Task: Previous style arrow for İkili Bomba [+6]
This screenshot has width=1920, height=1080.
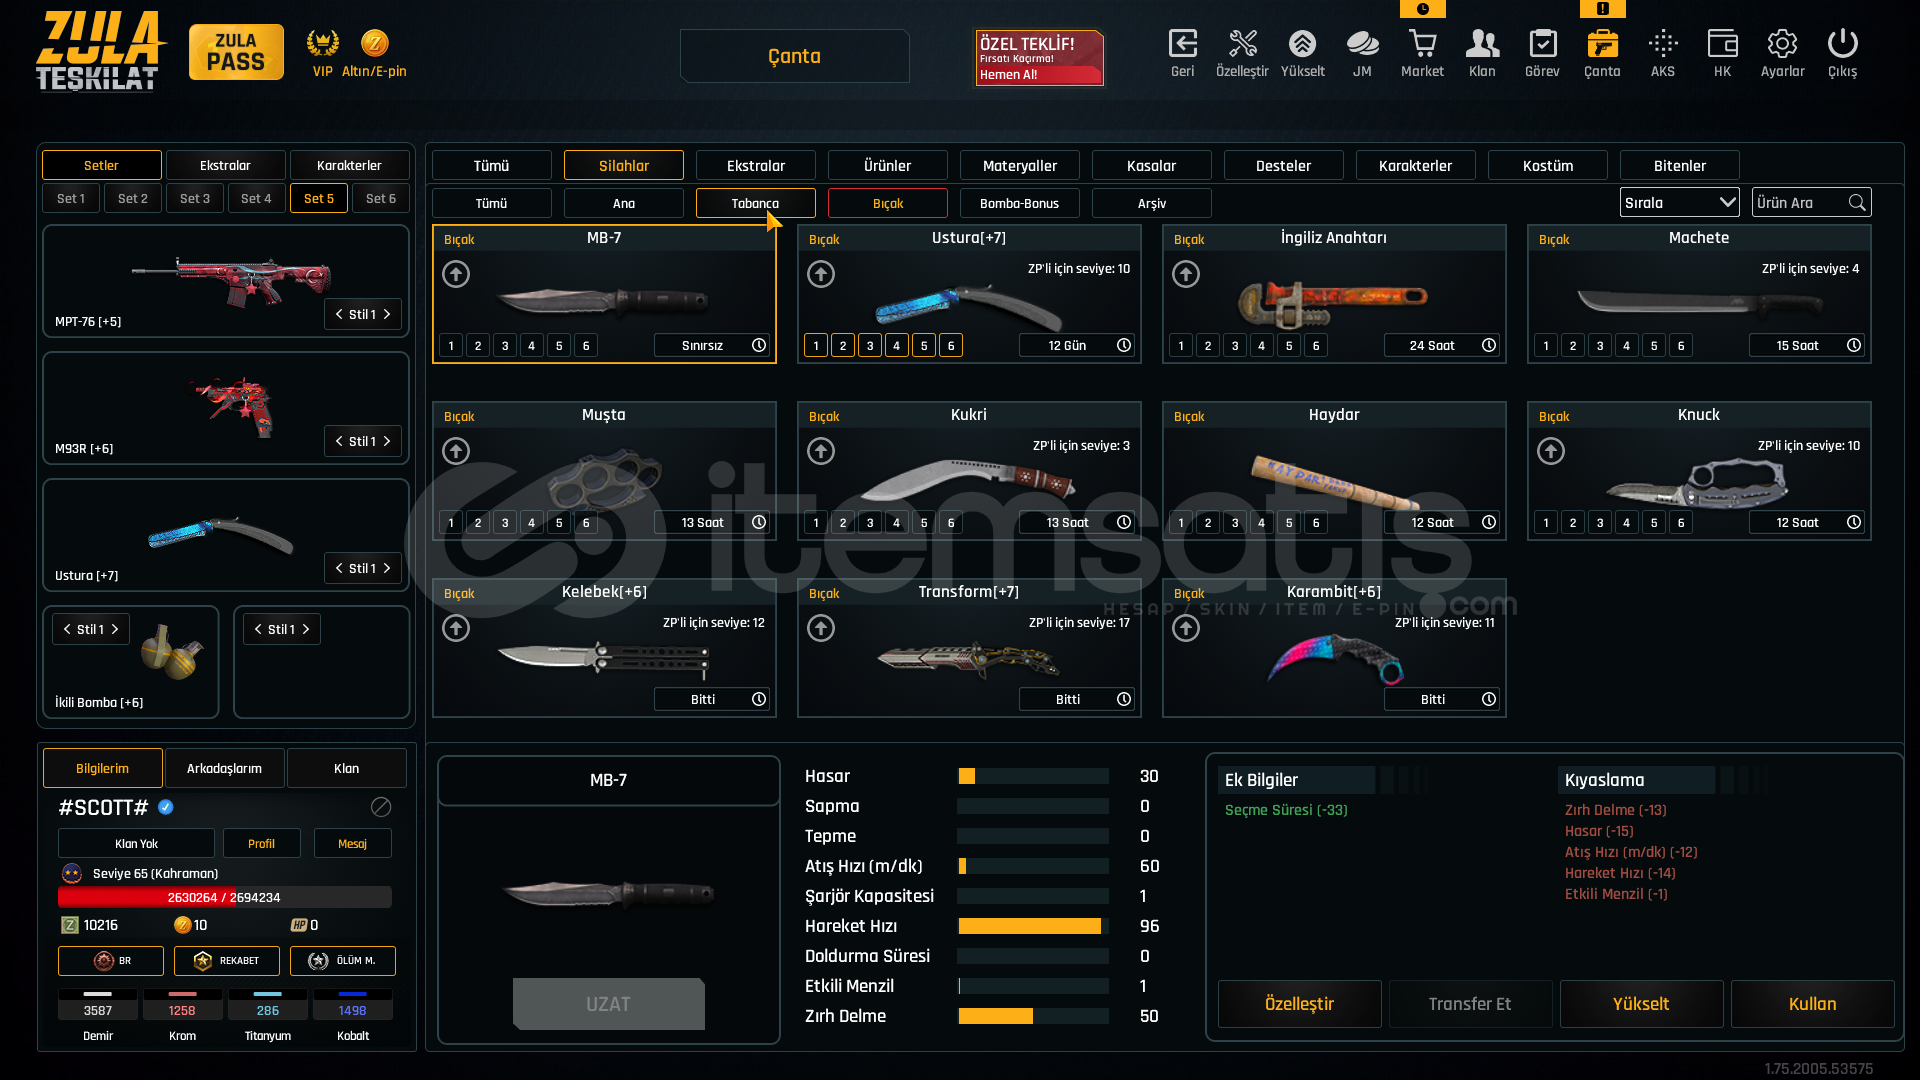Action: pyautogui.click(x=67, y=629)
